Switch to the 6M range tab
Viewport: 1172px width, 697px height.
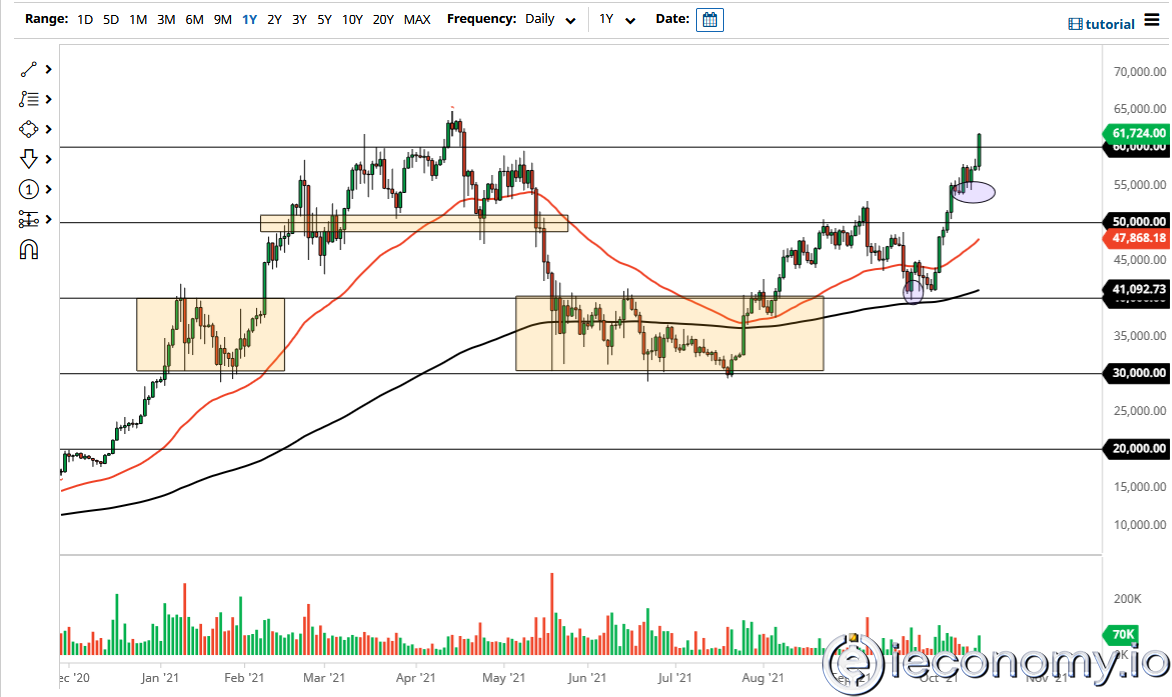193,18
